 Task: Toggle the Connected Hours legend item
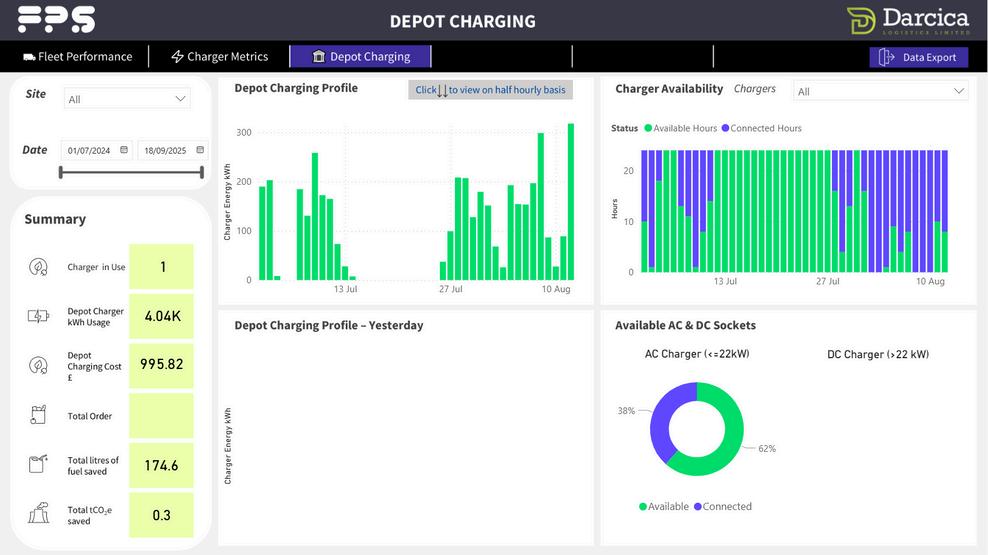[x=761, y=129]
